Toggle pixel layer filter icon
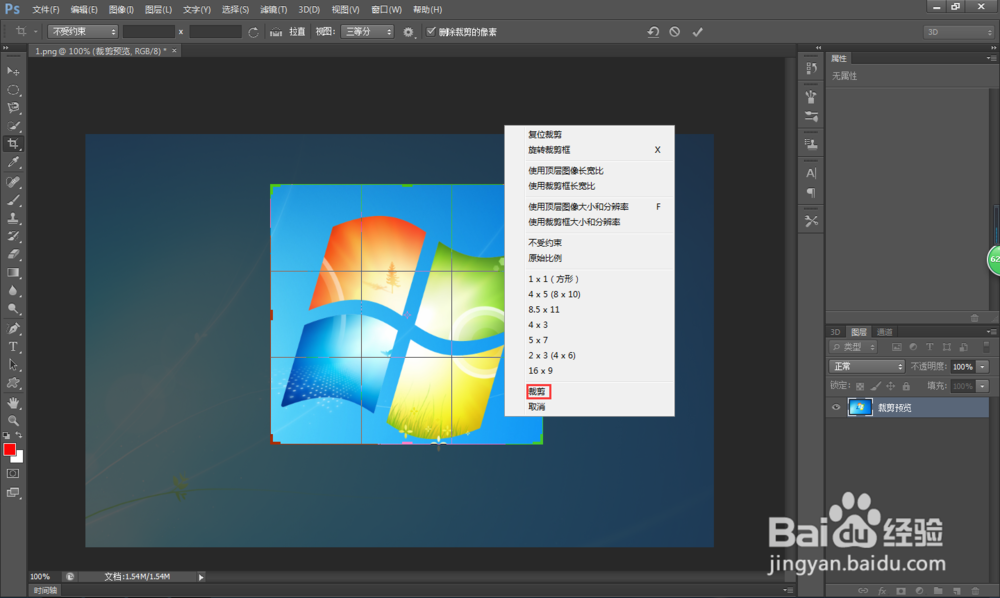Image resolution: width=1000 pixels, height=598 pixels. 897,347
